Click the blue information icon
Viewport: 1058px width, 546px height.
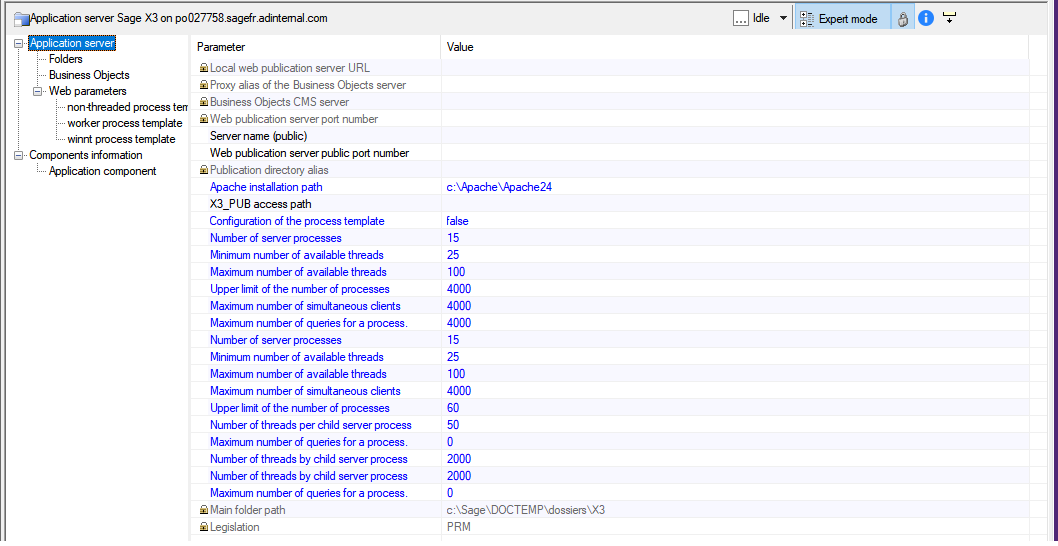926,18
